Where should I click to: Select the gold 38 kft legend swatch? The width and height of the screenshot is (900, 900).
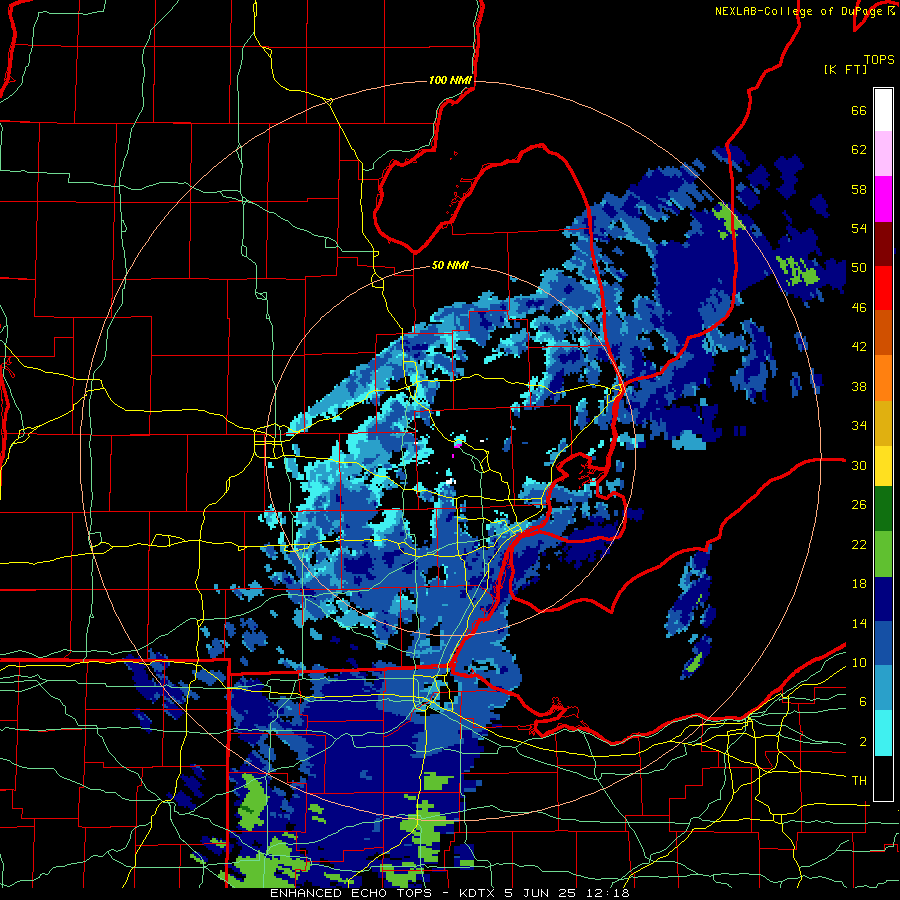tap(883, 423)
